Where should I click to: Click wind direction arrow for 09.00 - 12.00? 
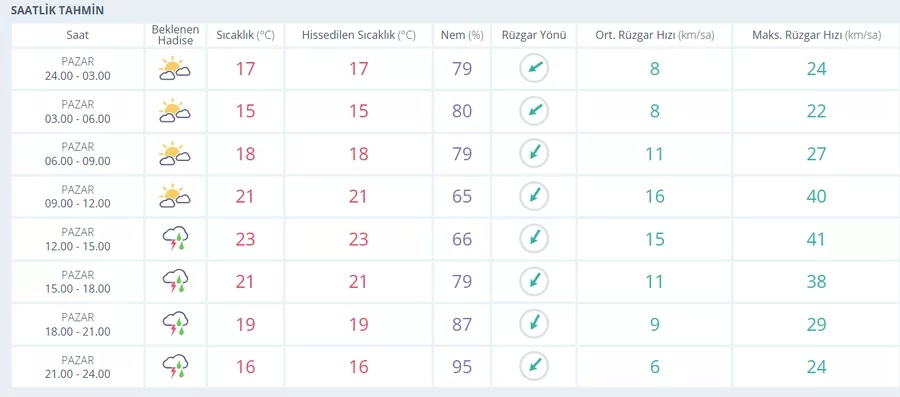[x=534, y=196]
